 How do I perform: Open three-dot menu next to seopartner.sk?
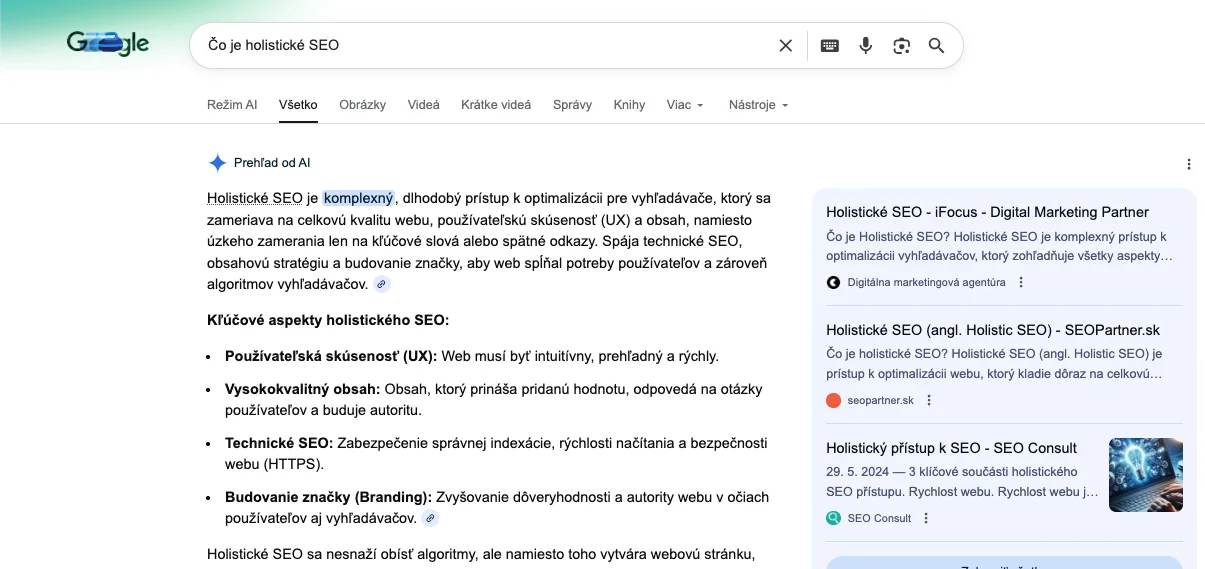929,400
